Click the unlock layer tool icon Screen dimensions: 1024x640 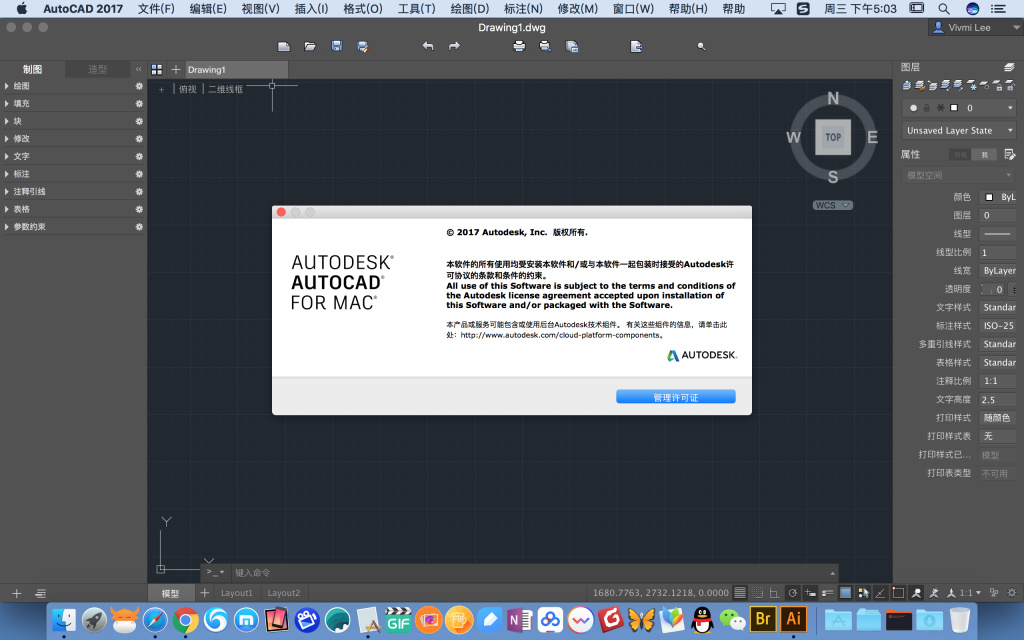[x=1009, y=86]
